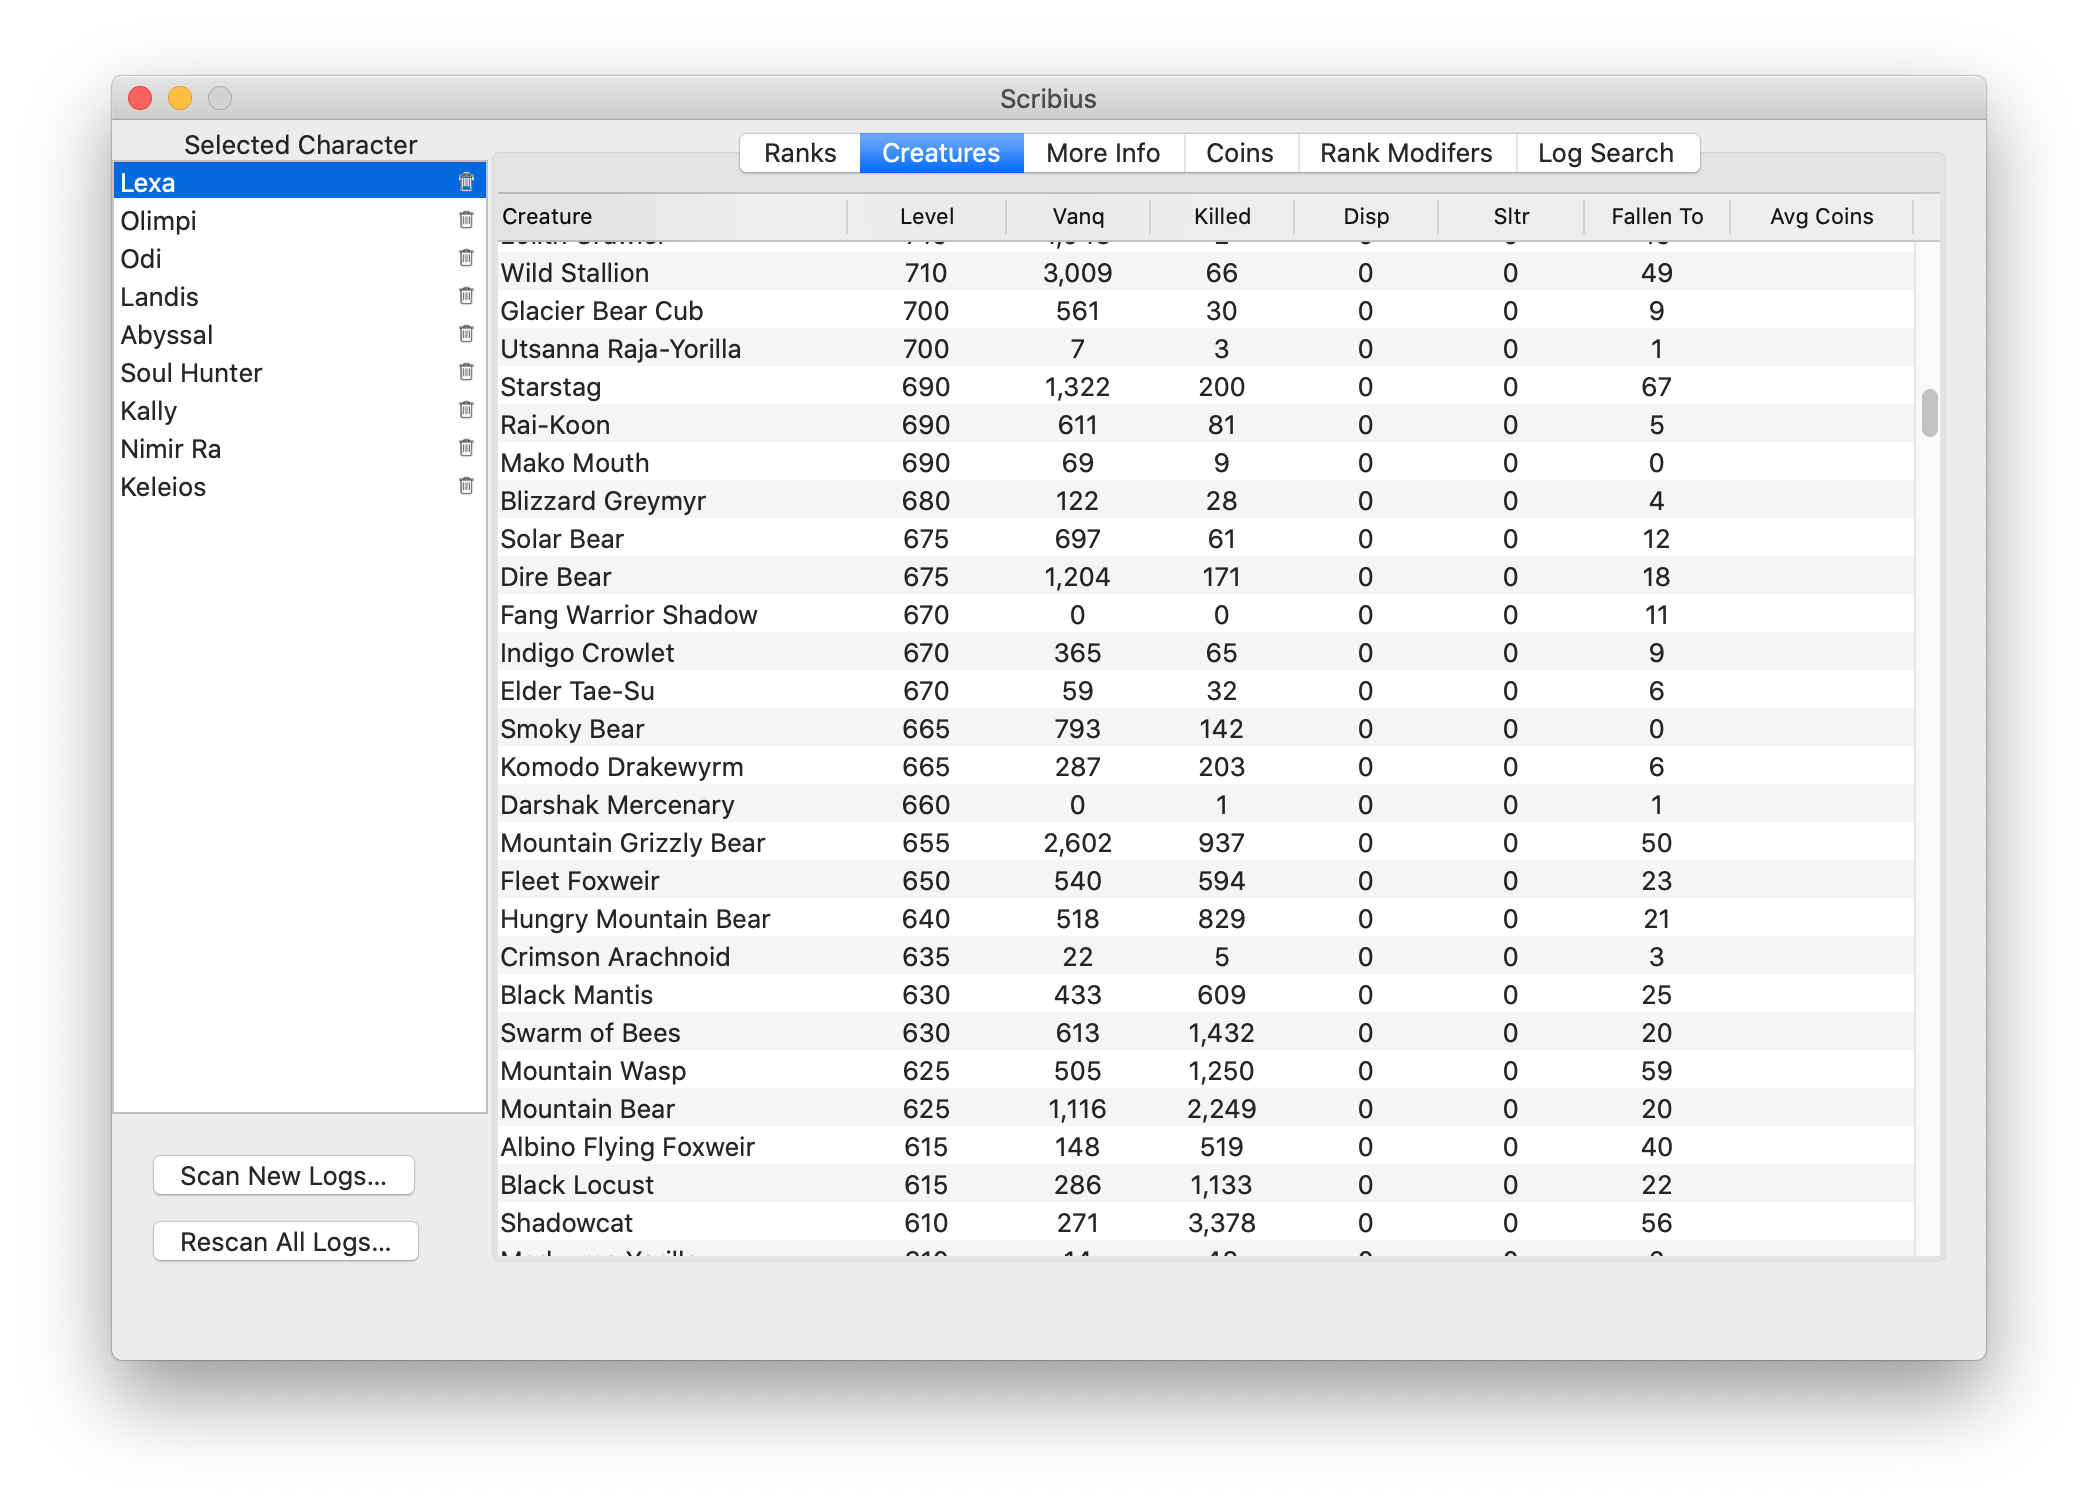2098x1508 pixels.
Task: Click the trash icon beside Odi
Action: pyautogui.click(x=466, y=258)
